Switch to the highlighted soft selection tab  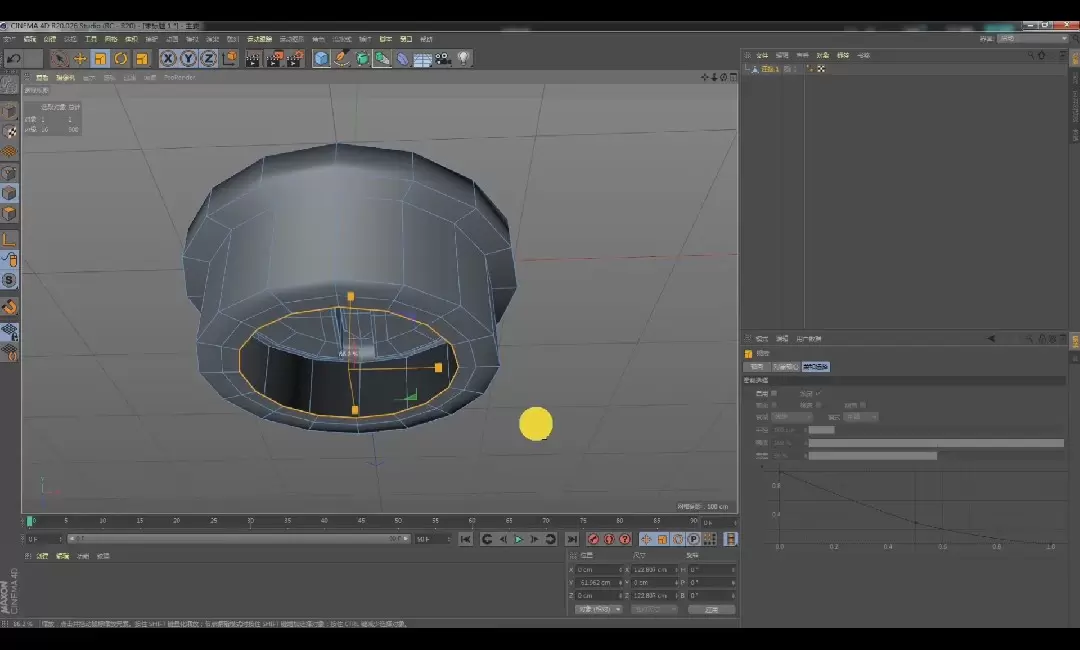tap(815, 367)
